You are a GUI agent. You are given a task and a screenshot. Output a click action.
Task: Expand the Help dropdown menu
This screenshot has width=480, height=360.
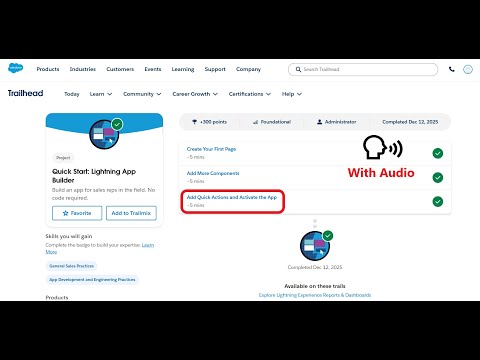(292, 94)
